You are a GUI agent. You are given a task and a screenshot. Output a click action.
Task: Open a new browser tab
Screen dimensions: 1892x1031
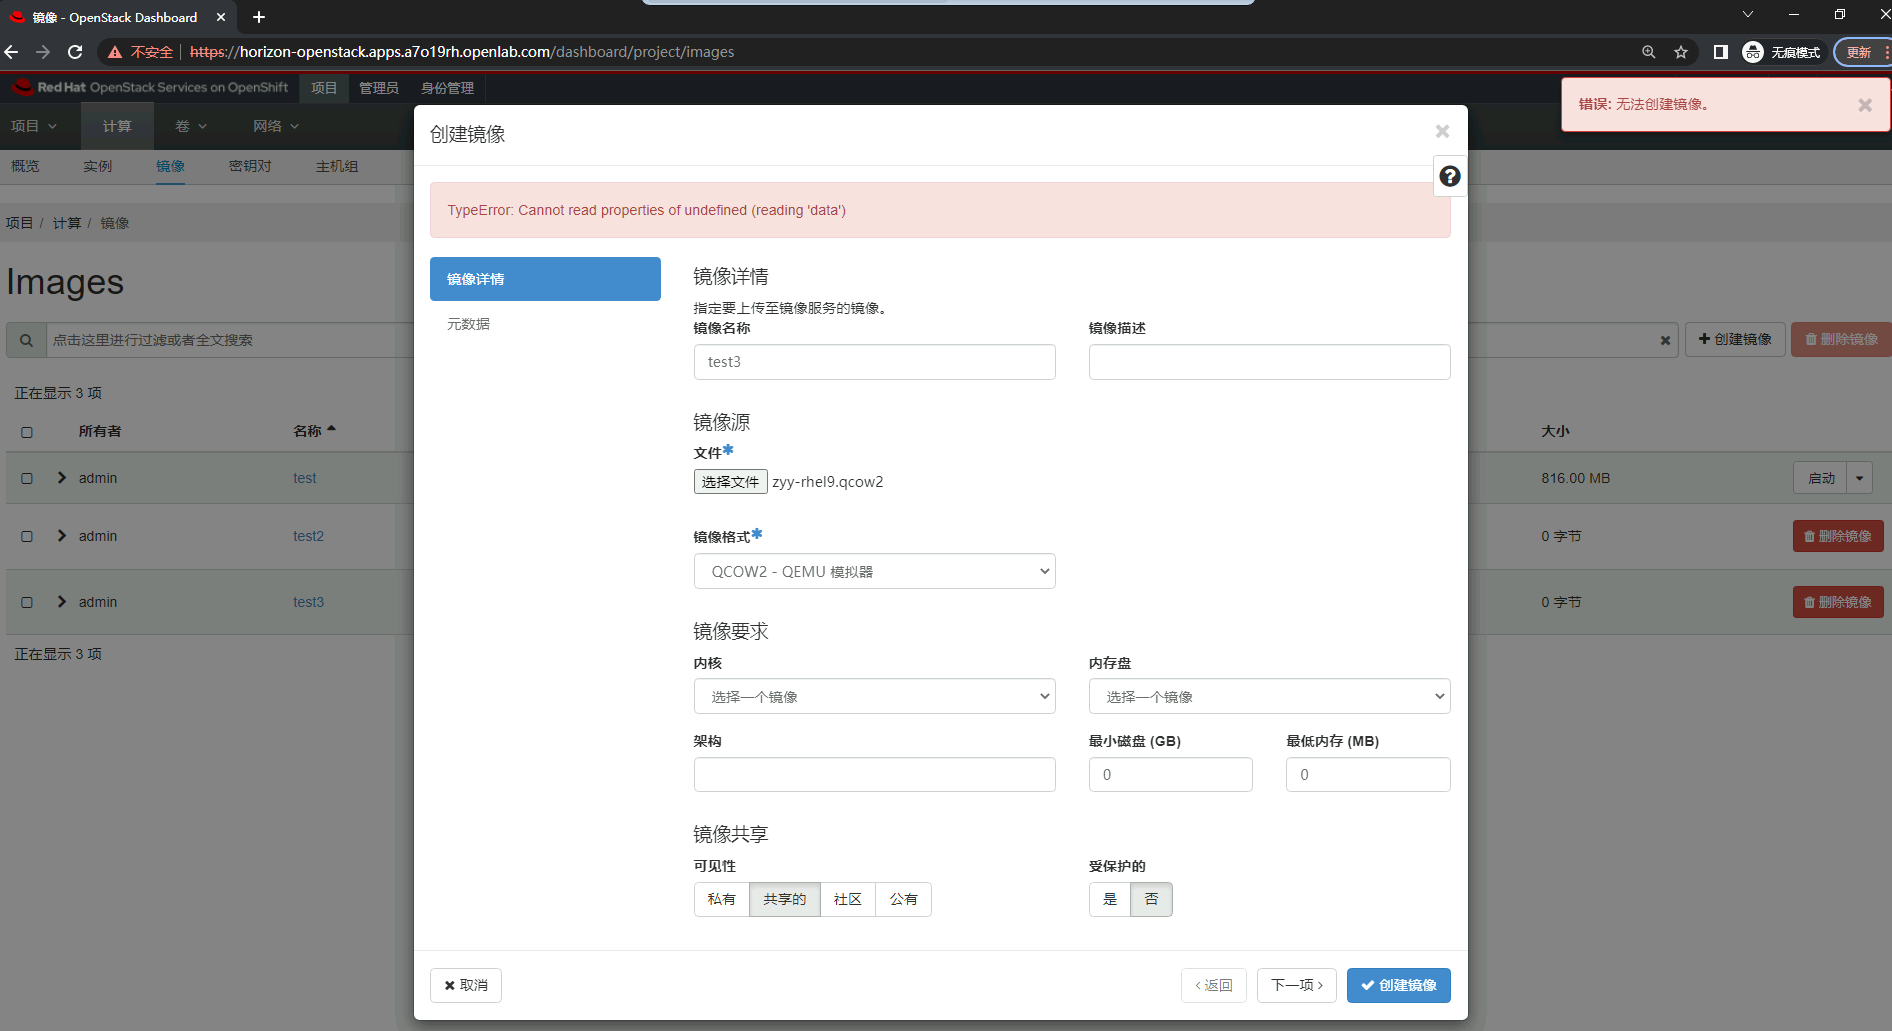click(259, 17)
